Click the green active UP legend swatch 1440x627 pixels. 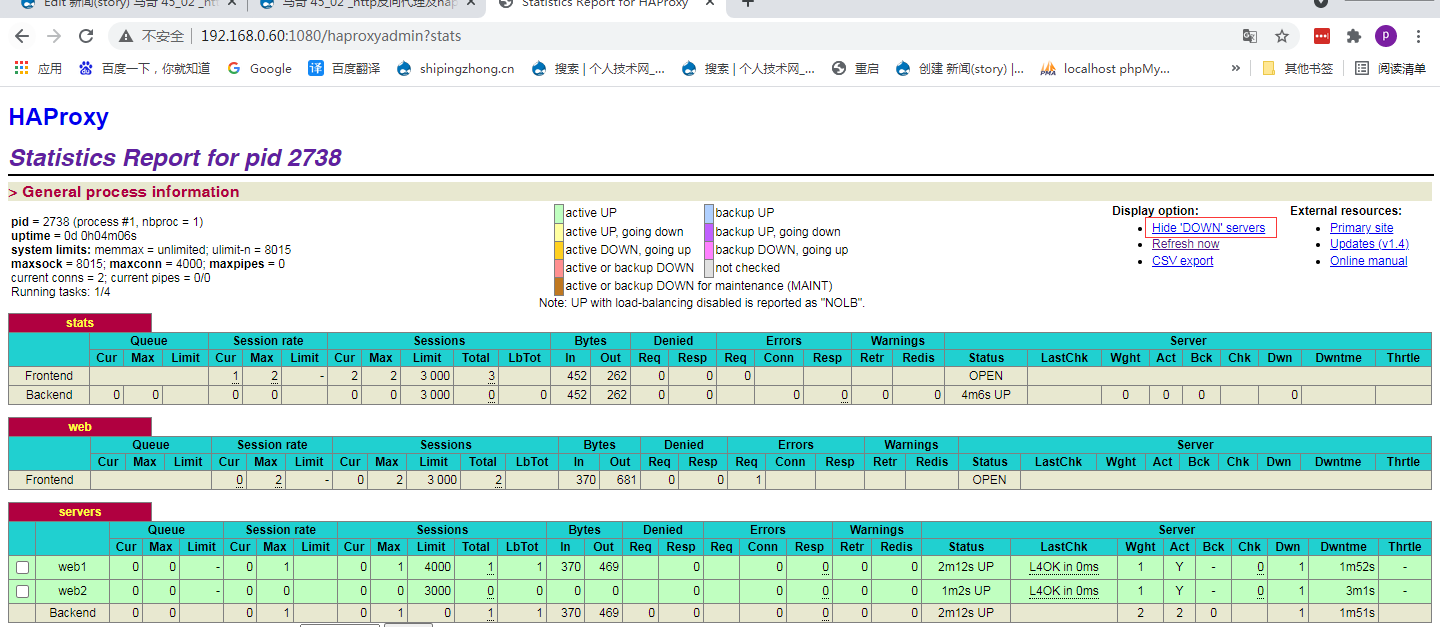click(x=559, y=213)
